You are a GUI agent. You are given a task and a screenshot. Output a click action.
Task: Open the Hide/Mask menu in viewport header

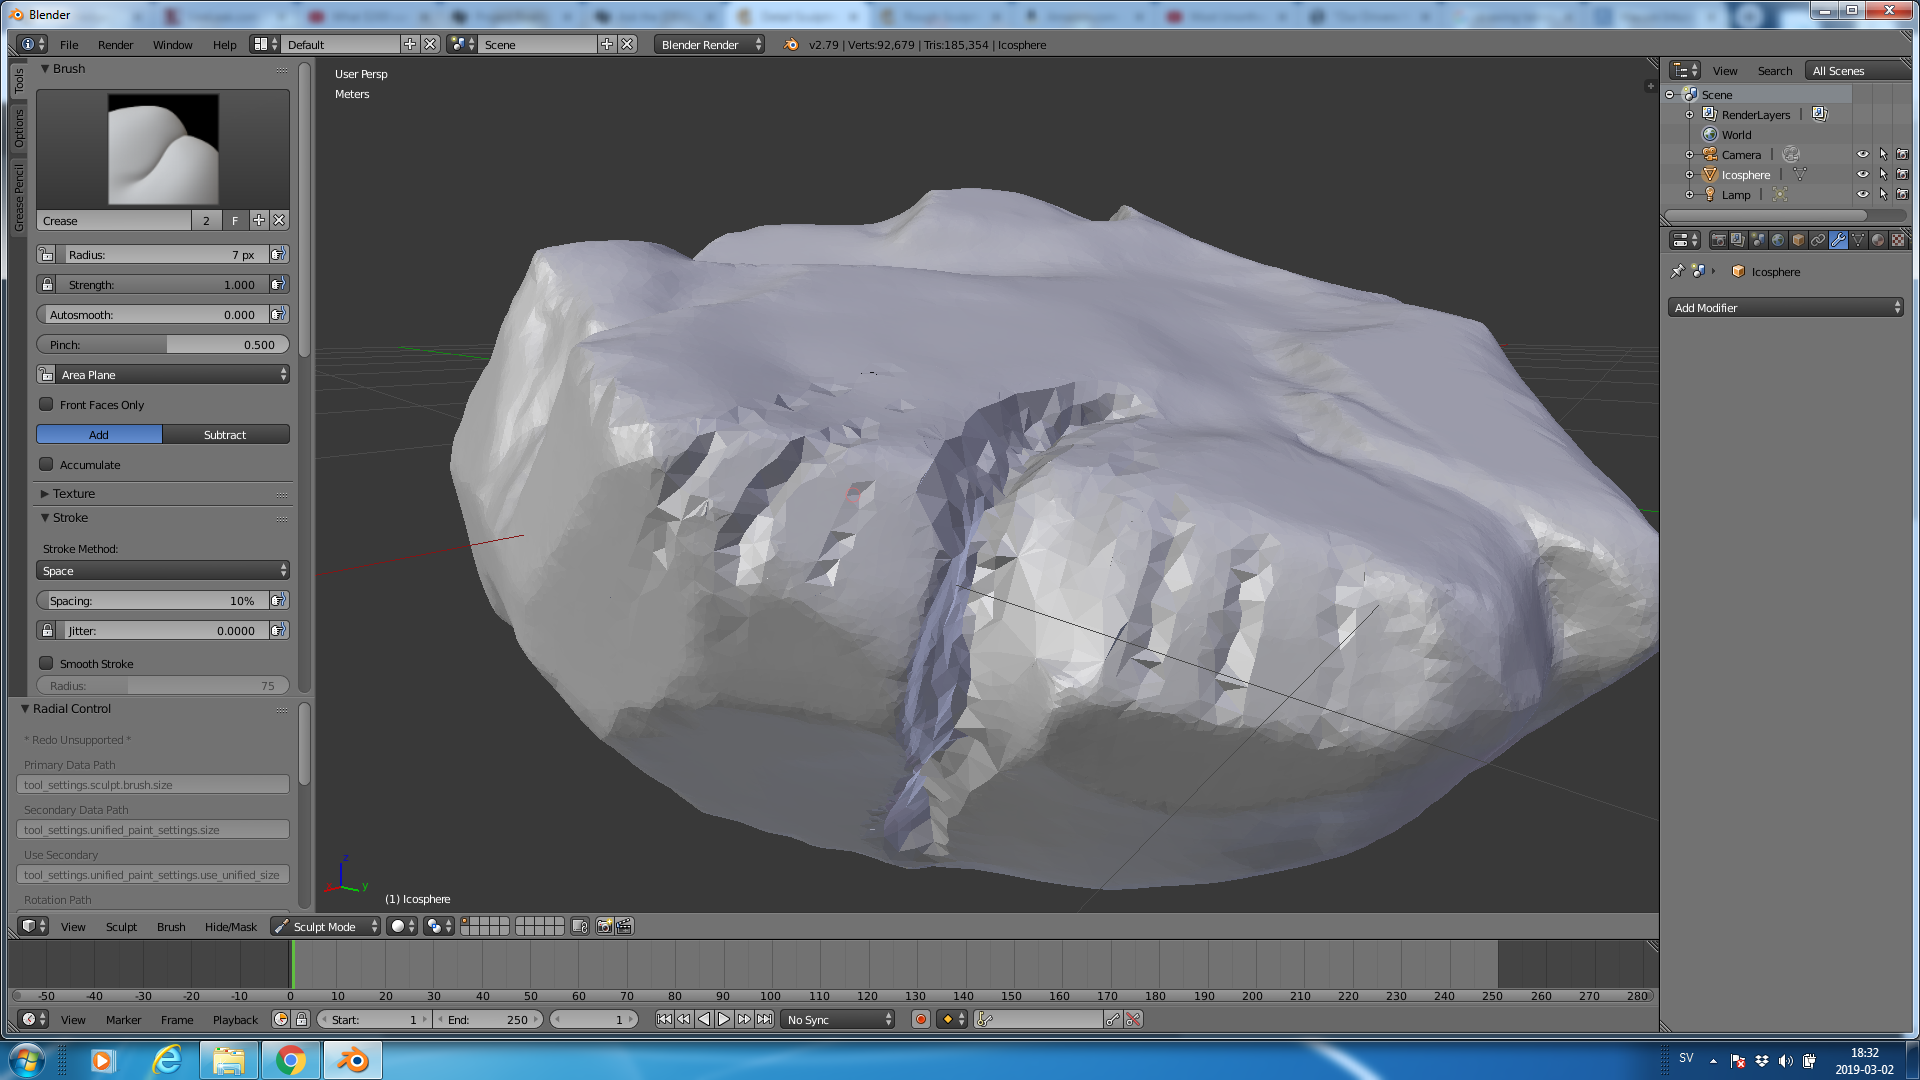230,927
